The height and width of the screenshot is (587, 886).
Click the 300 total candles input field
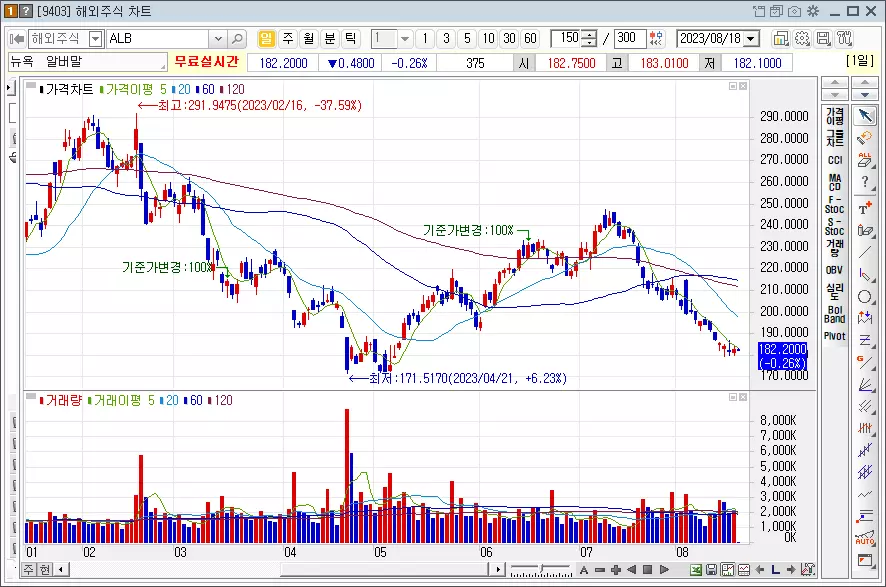[629, 39]
